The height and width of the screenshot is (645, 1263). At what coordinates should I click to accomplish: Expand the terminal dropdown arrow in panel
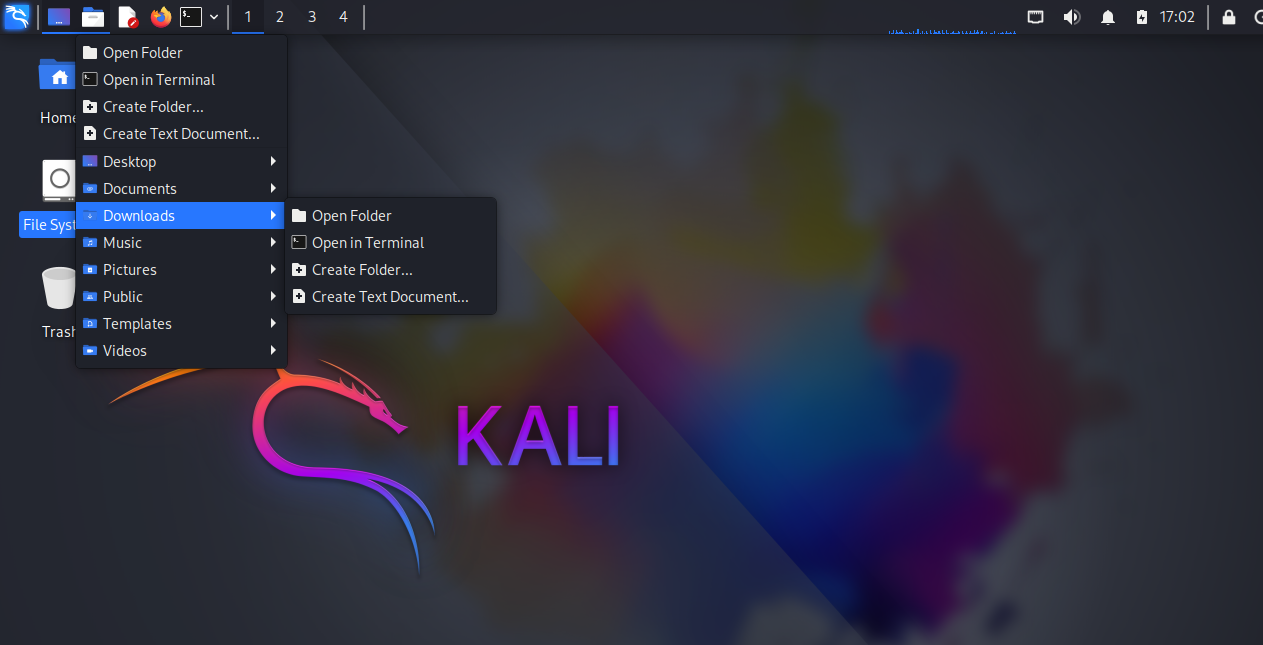214,17
